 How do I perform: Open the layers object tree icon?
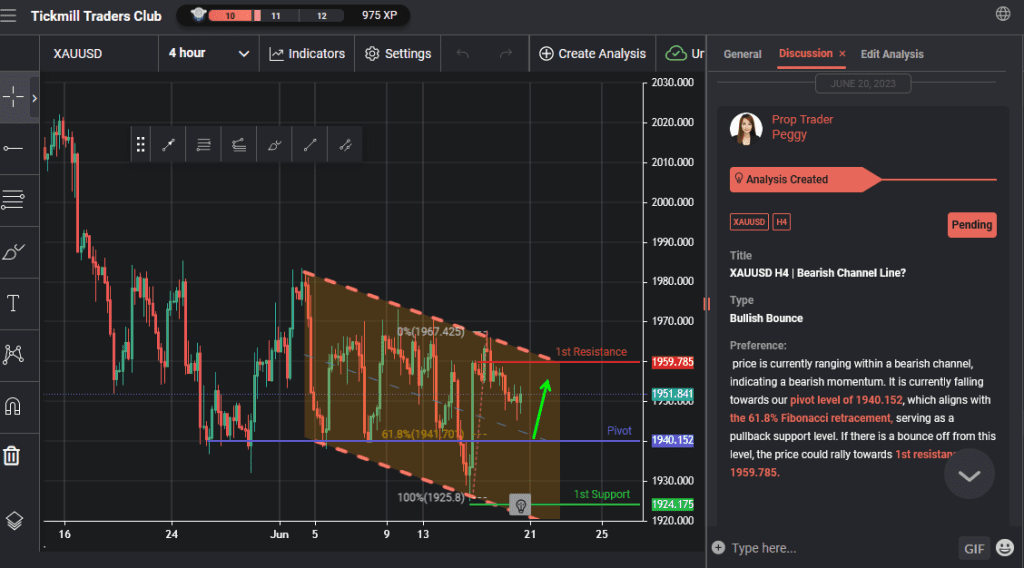point(14,520)
